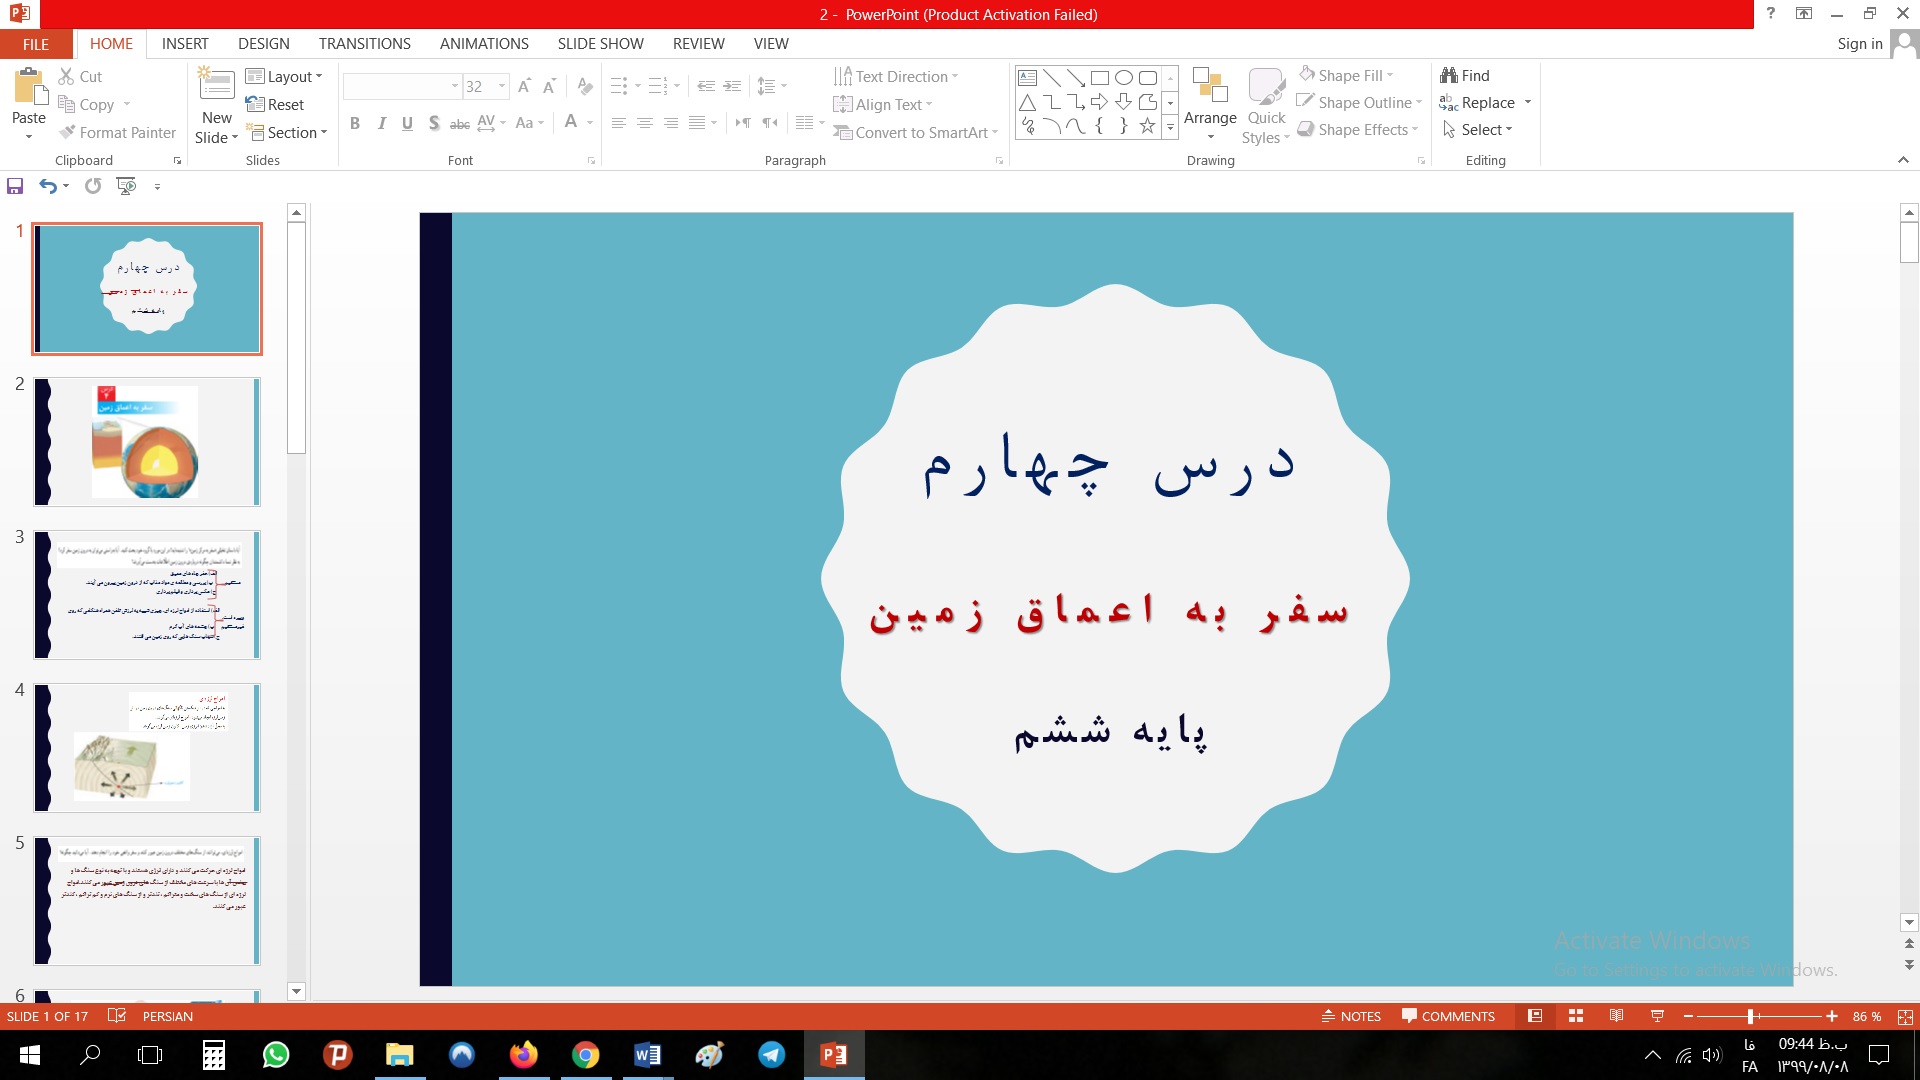Open the FILE menu tab
This screenshot has width=1920, height=1080.
36,44
